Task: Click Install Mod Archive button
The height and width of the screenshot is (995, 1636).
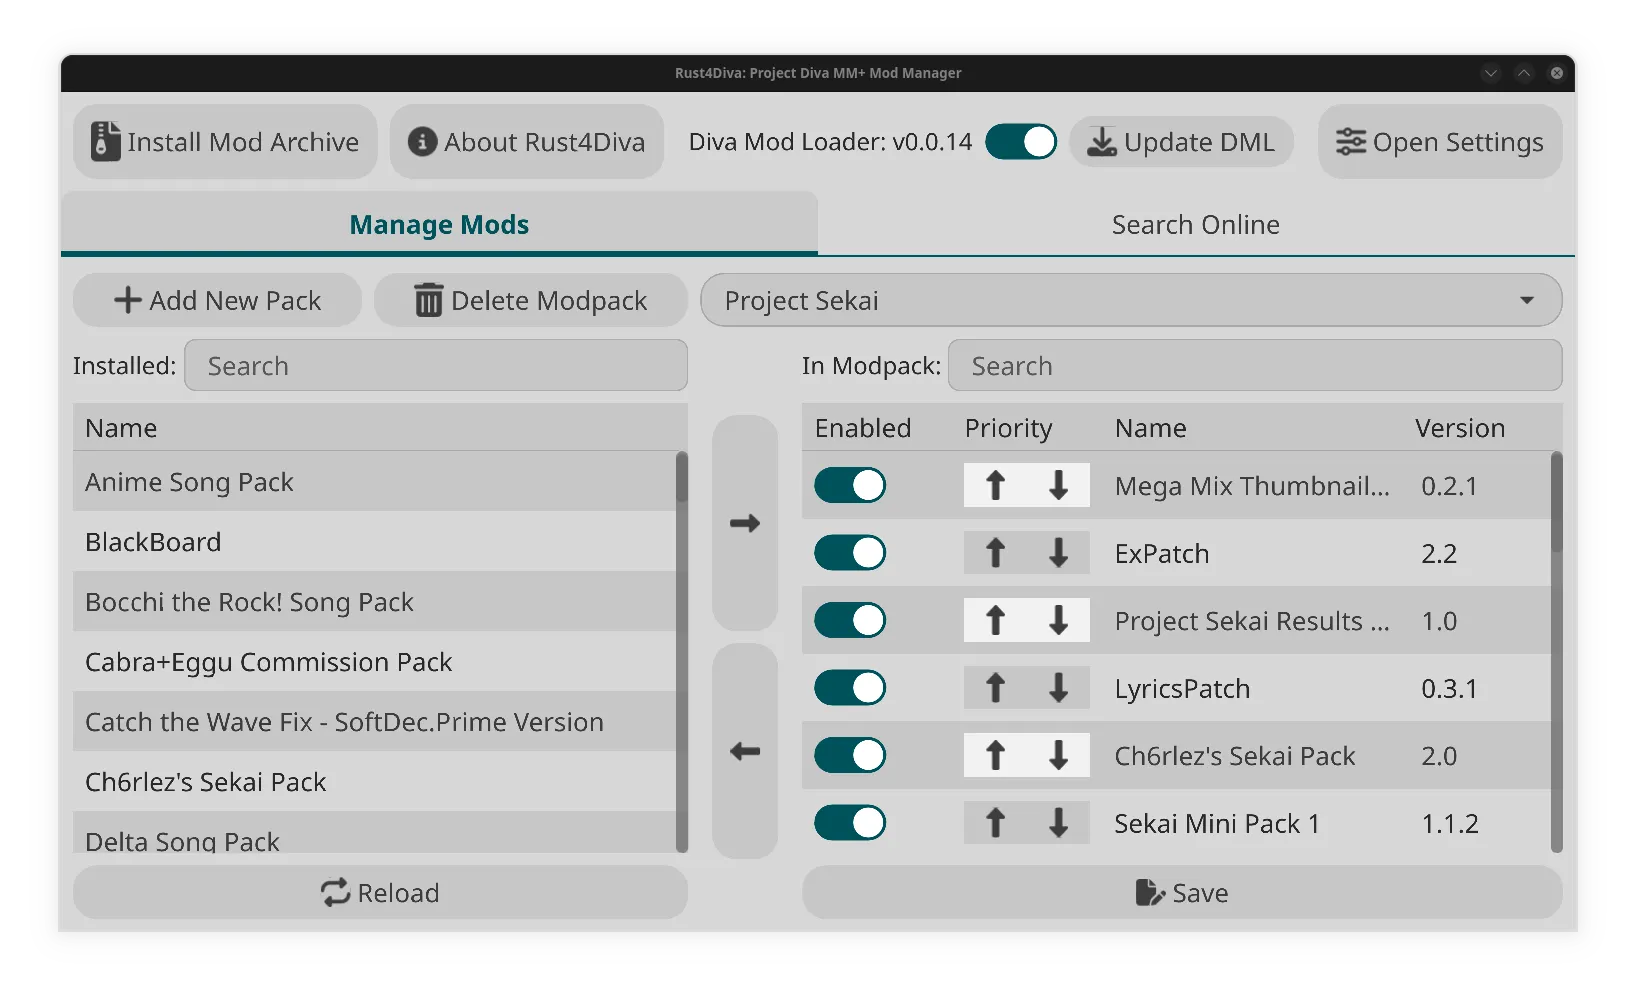Action: [x=225, y=142]
